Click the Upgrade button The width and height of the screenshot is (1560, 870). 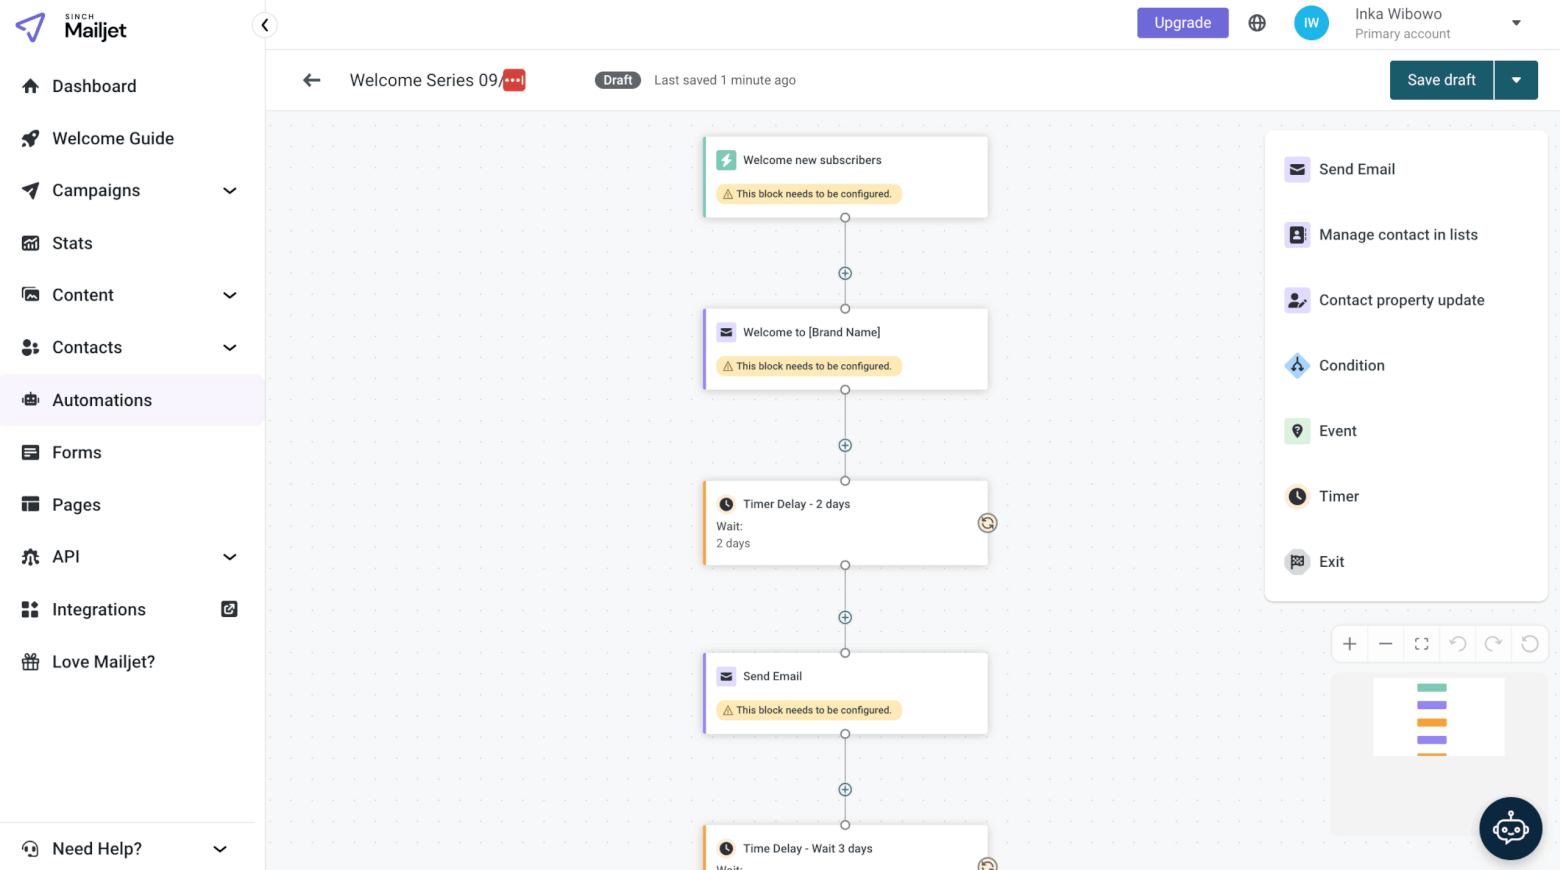1182,23
